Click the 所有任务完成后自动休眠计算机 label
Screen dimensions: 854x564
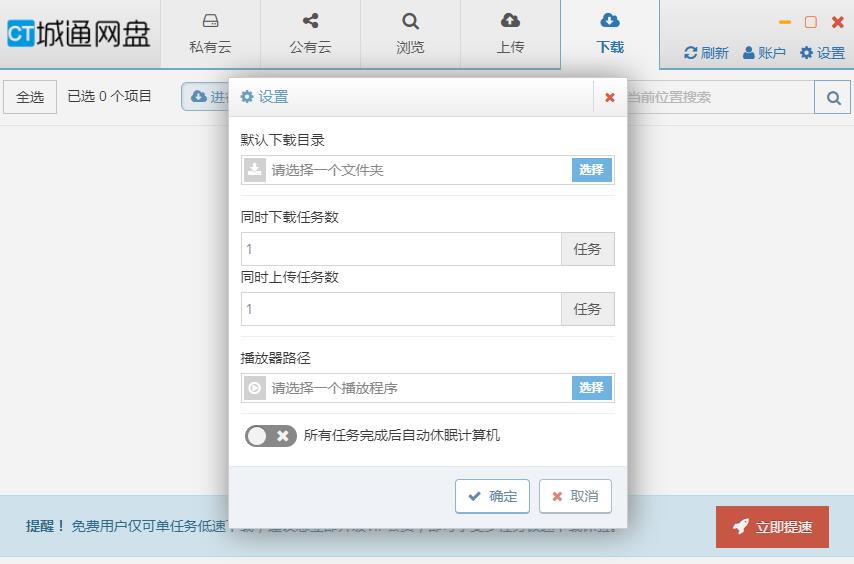click(401, 436)
